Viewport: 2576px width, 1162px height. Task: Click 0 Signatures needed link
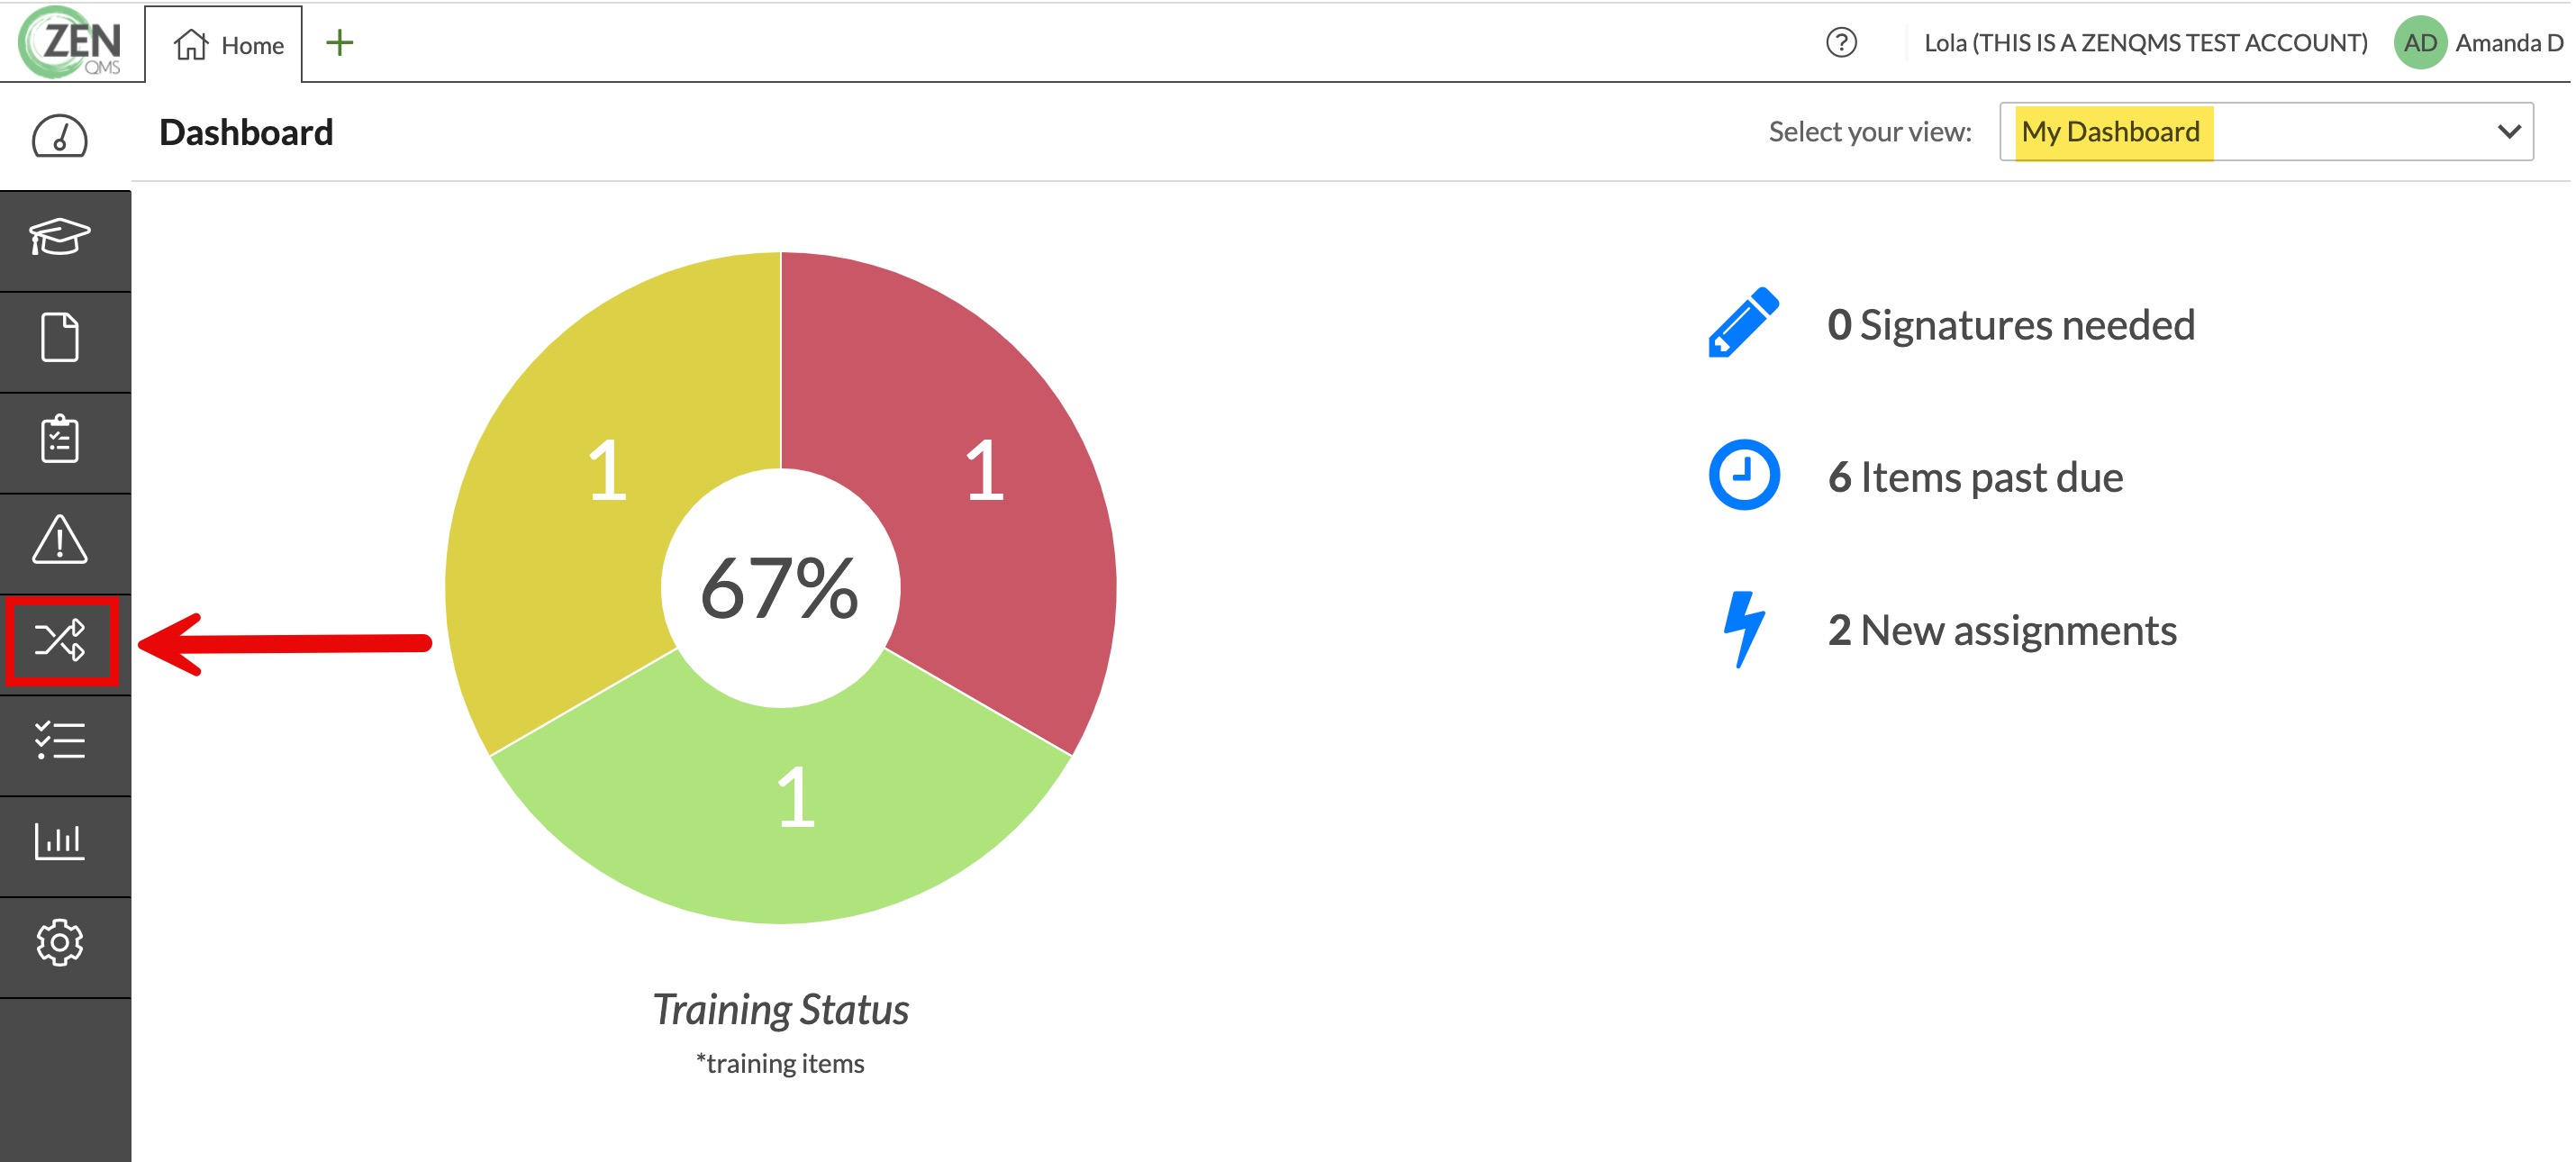2010,325
